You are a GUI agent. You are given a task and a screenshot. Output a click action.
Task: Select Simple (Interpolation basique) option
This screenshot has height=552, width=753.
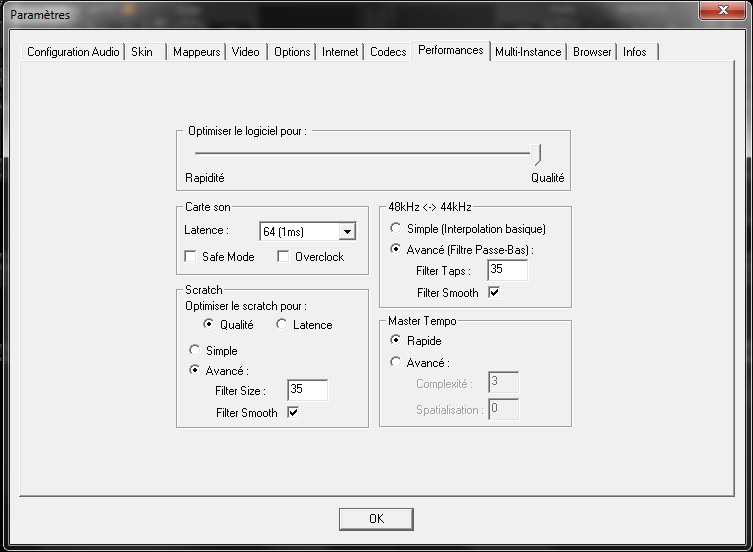pos(397,229)
